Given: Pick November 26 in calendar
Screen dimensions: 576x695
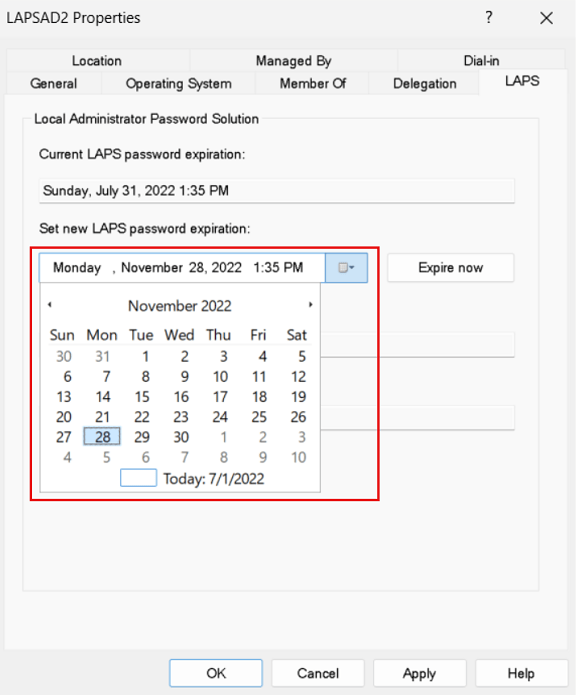Looking at the screenshot, I should point(298,417).
